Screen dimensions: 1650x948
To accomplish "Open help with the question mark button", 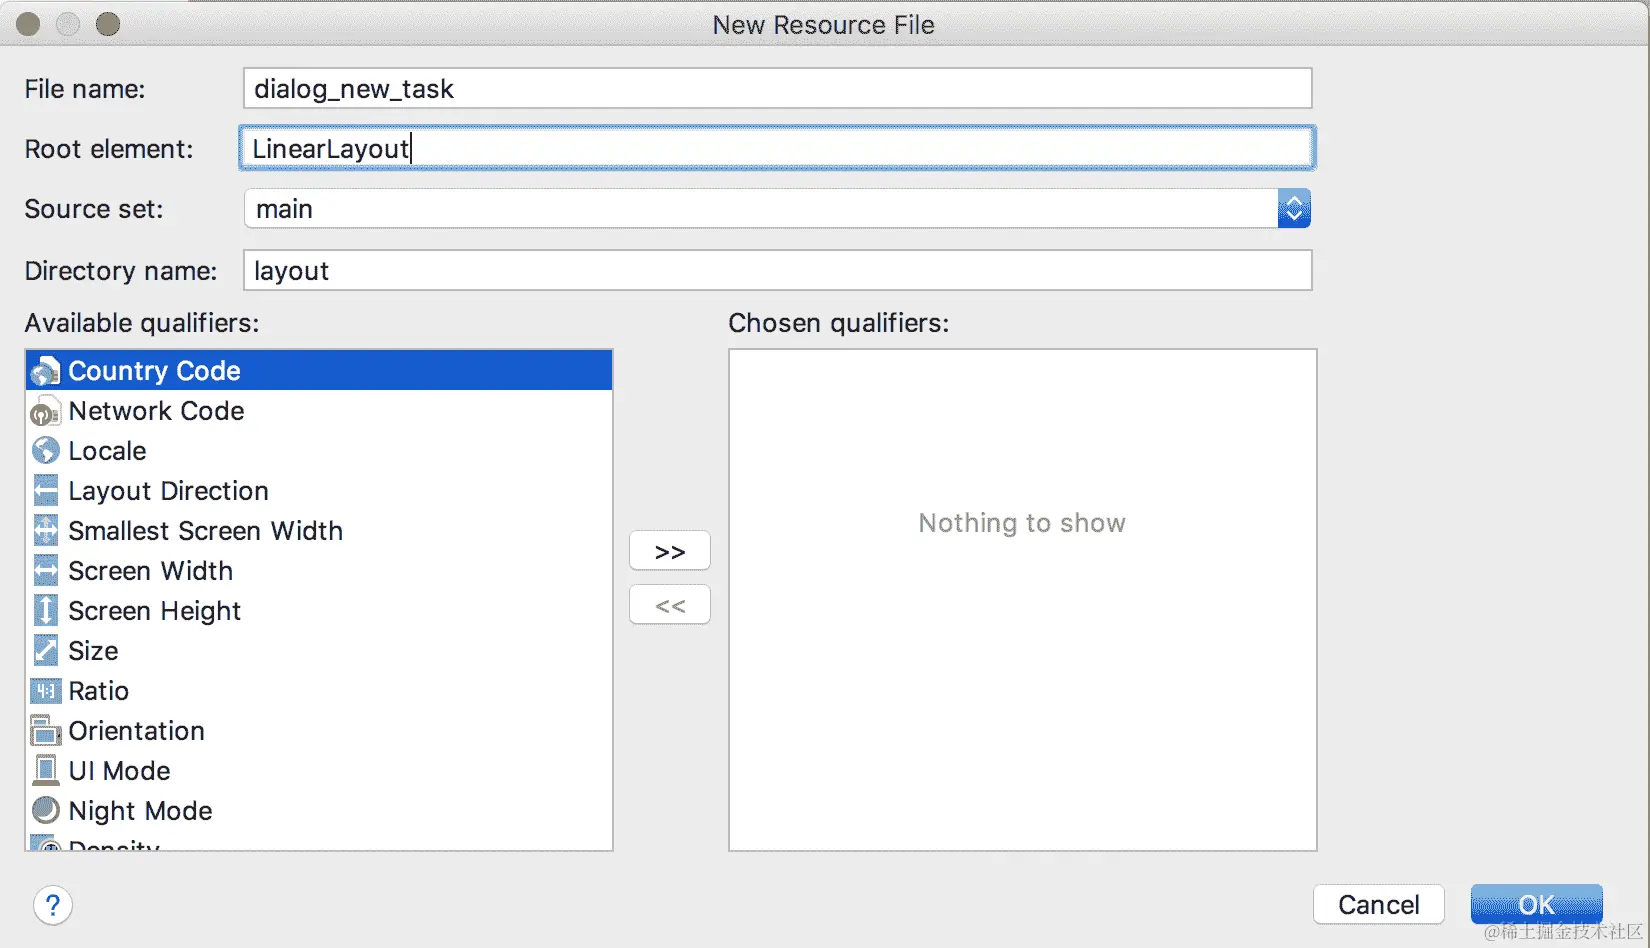I will (53, 906).
